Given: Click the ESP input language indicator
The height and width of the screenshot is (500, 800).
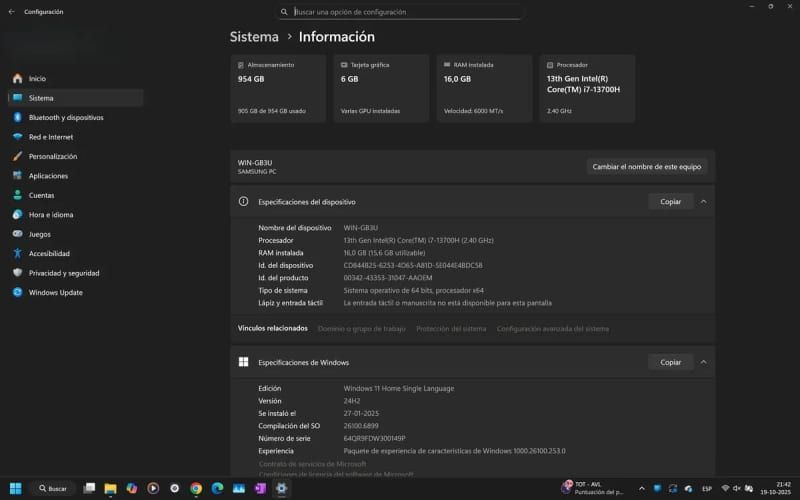Looking at the screenshot, I should [707, 489].
